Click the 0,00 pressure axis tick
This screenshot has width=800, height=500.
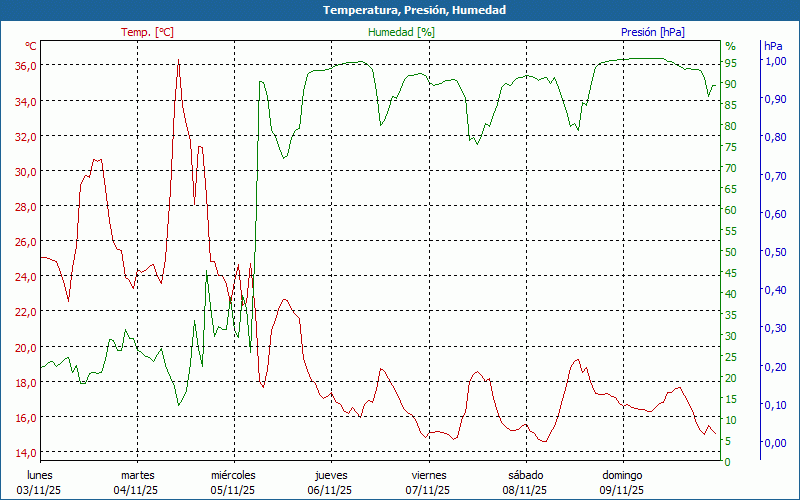click(x=775, y=443)
